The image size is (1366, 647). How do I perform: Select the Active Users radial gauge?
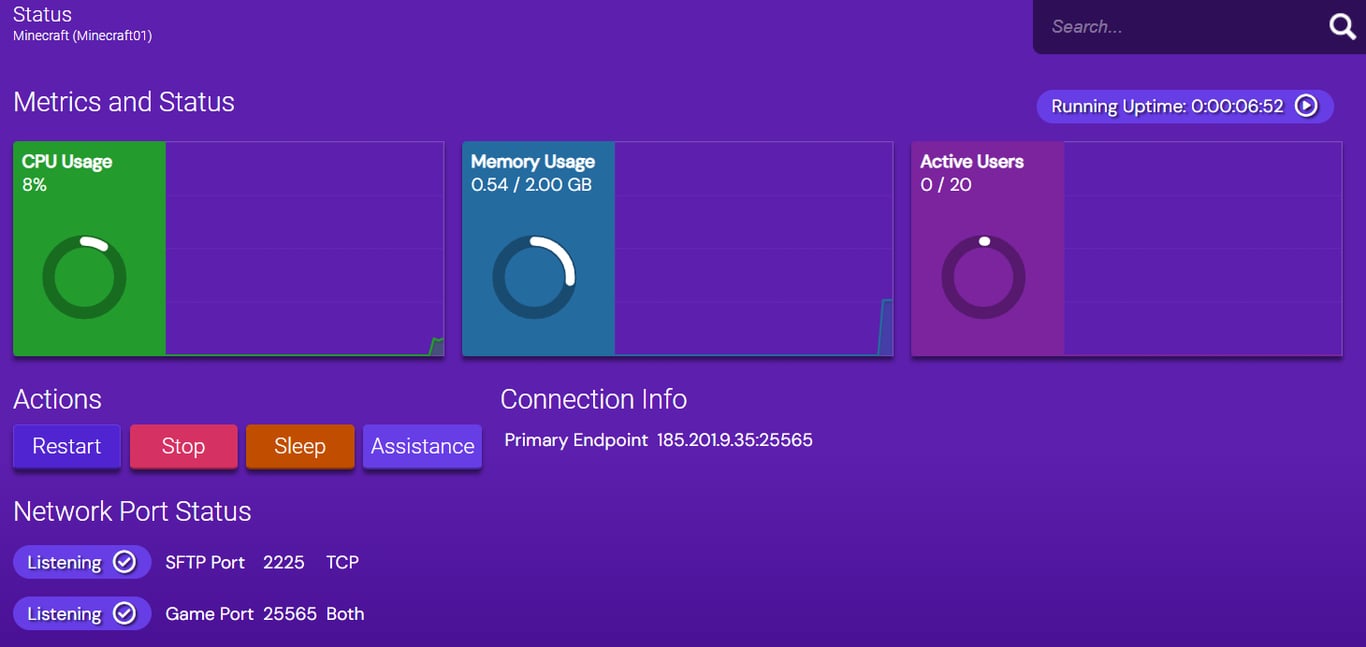(983, 277)
